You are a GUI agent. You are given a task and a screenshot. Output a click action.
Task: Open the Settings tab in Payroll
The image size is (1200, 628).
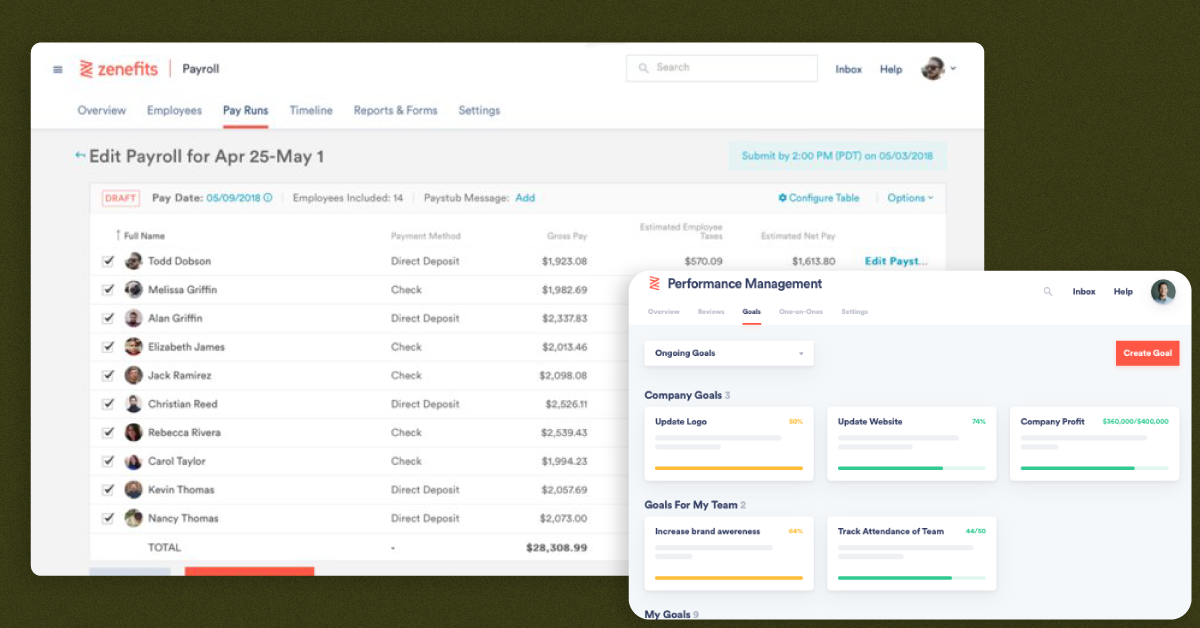[x=479, y=111]
